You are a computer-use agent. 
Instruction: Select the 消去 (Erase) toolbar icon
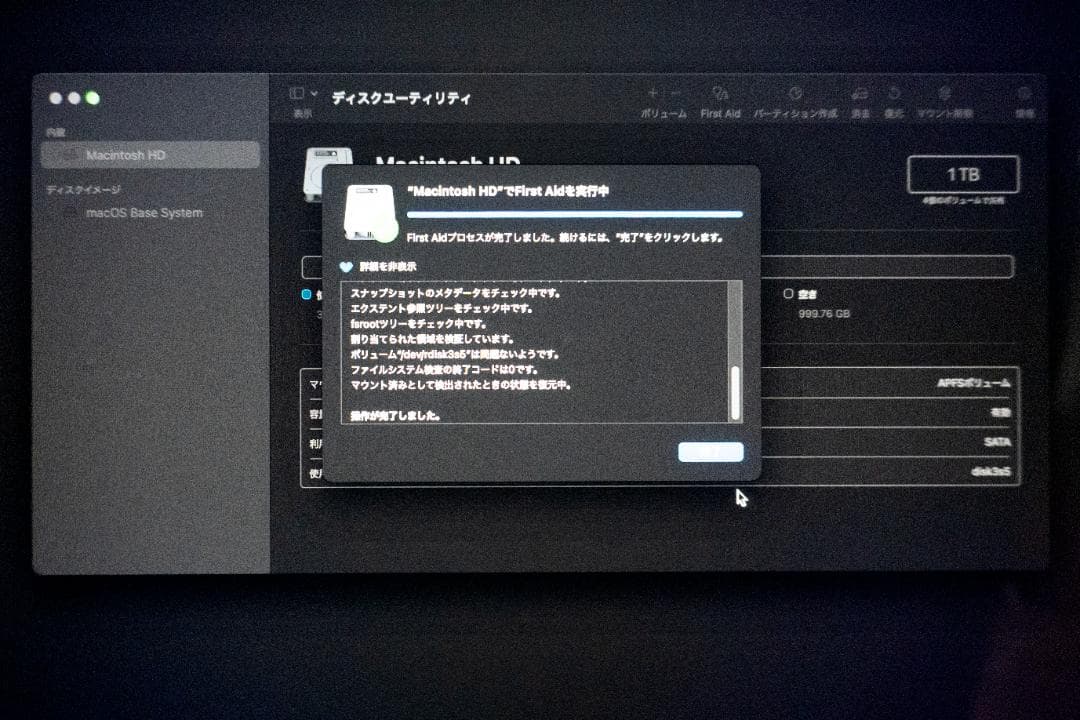click(x=858, y=95)
